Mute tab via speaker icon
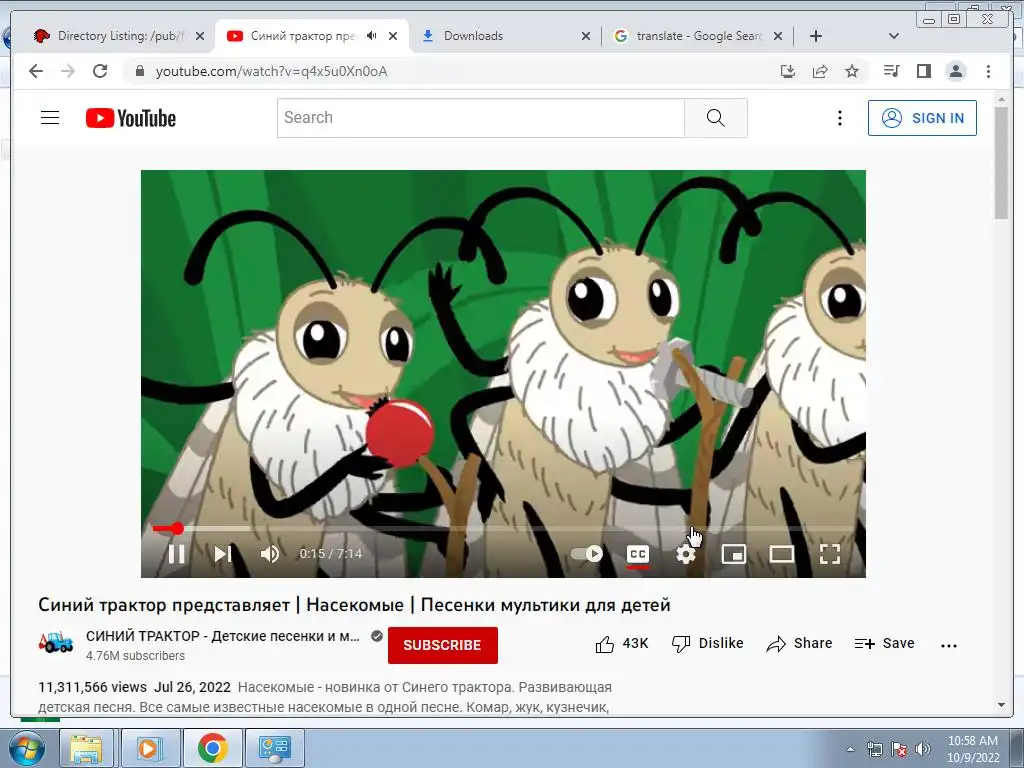 [372, 36]
